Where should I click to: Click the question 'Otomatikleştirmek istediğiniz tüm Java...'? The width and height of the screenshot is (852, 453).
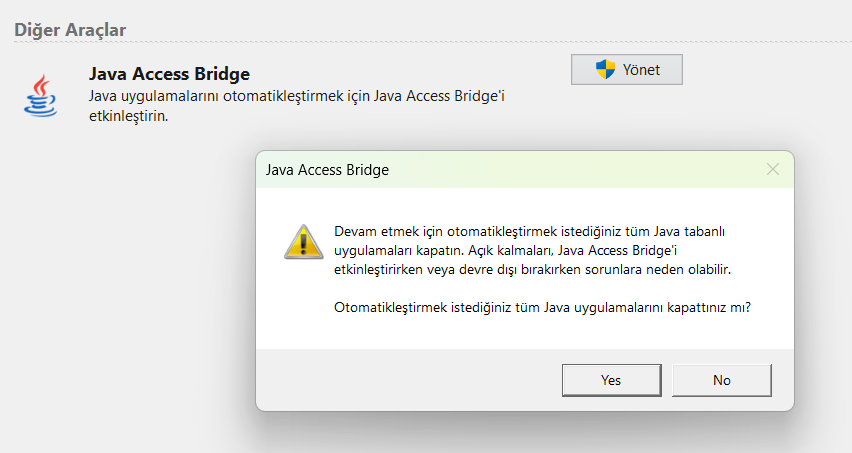541,308
